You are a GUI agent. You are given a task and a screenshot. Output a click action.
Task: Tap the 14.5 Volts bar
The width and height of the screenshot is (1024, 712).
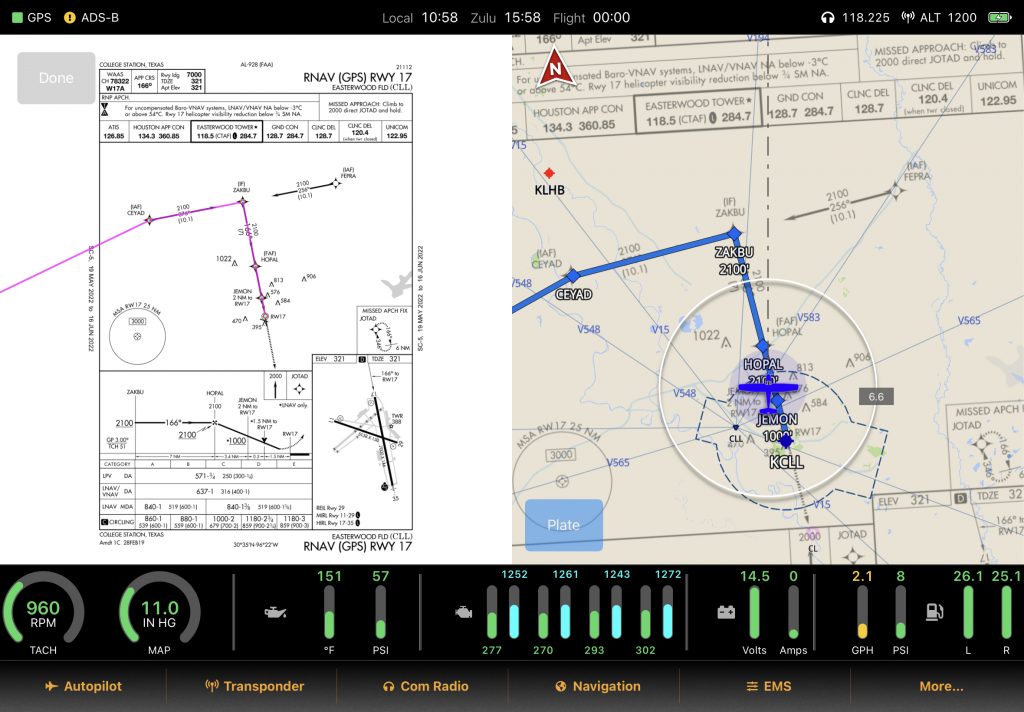pos(754,612)
